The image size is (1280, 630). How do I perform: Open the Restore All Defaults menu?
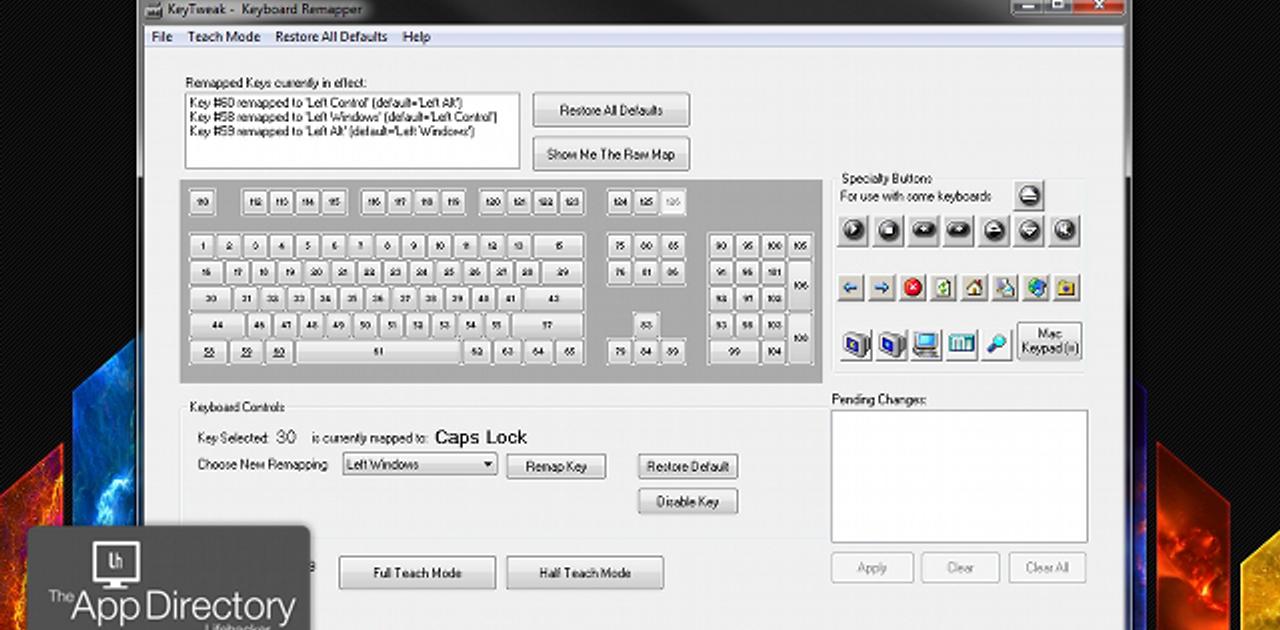click(331, 37)
